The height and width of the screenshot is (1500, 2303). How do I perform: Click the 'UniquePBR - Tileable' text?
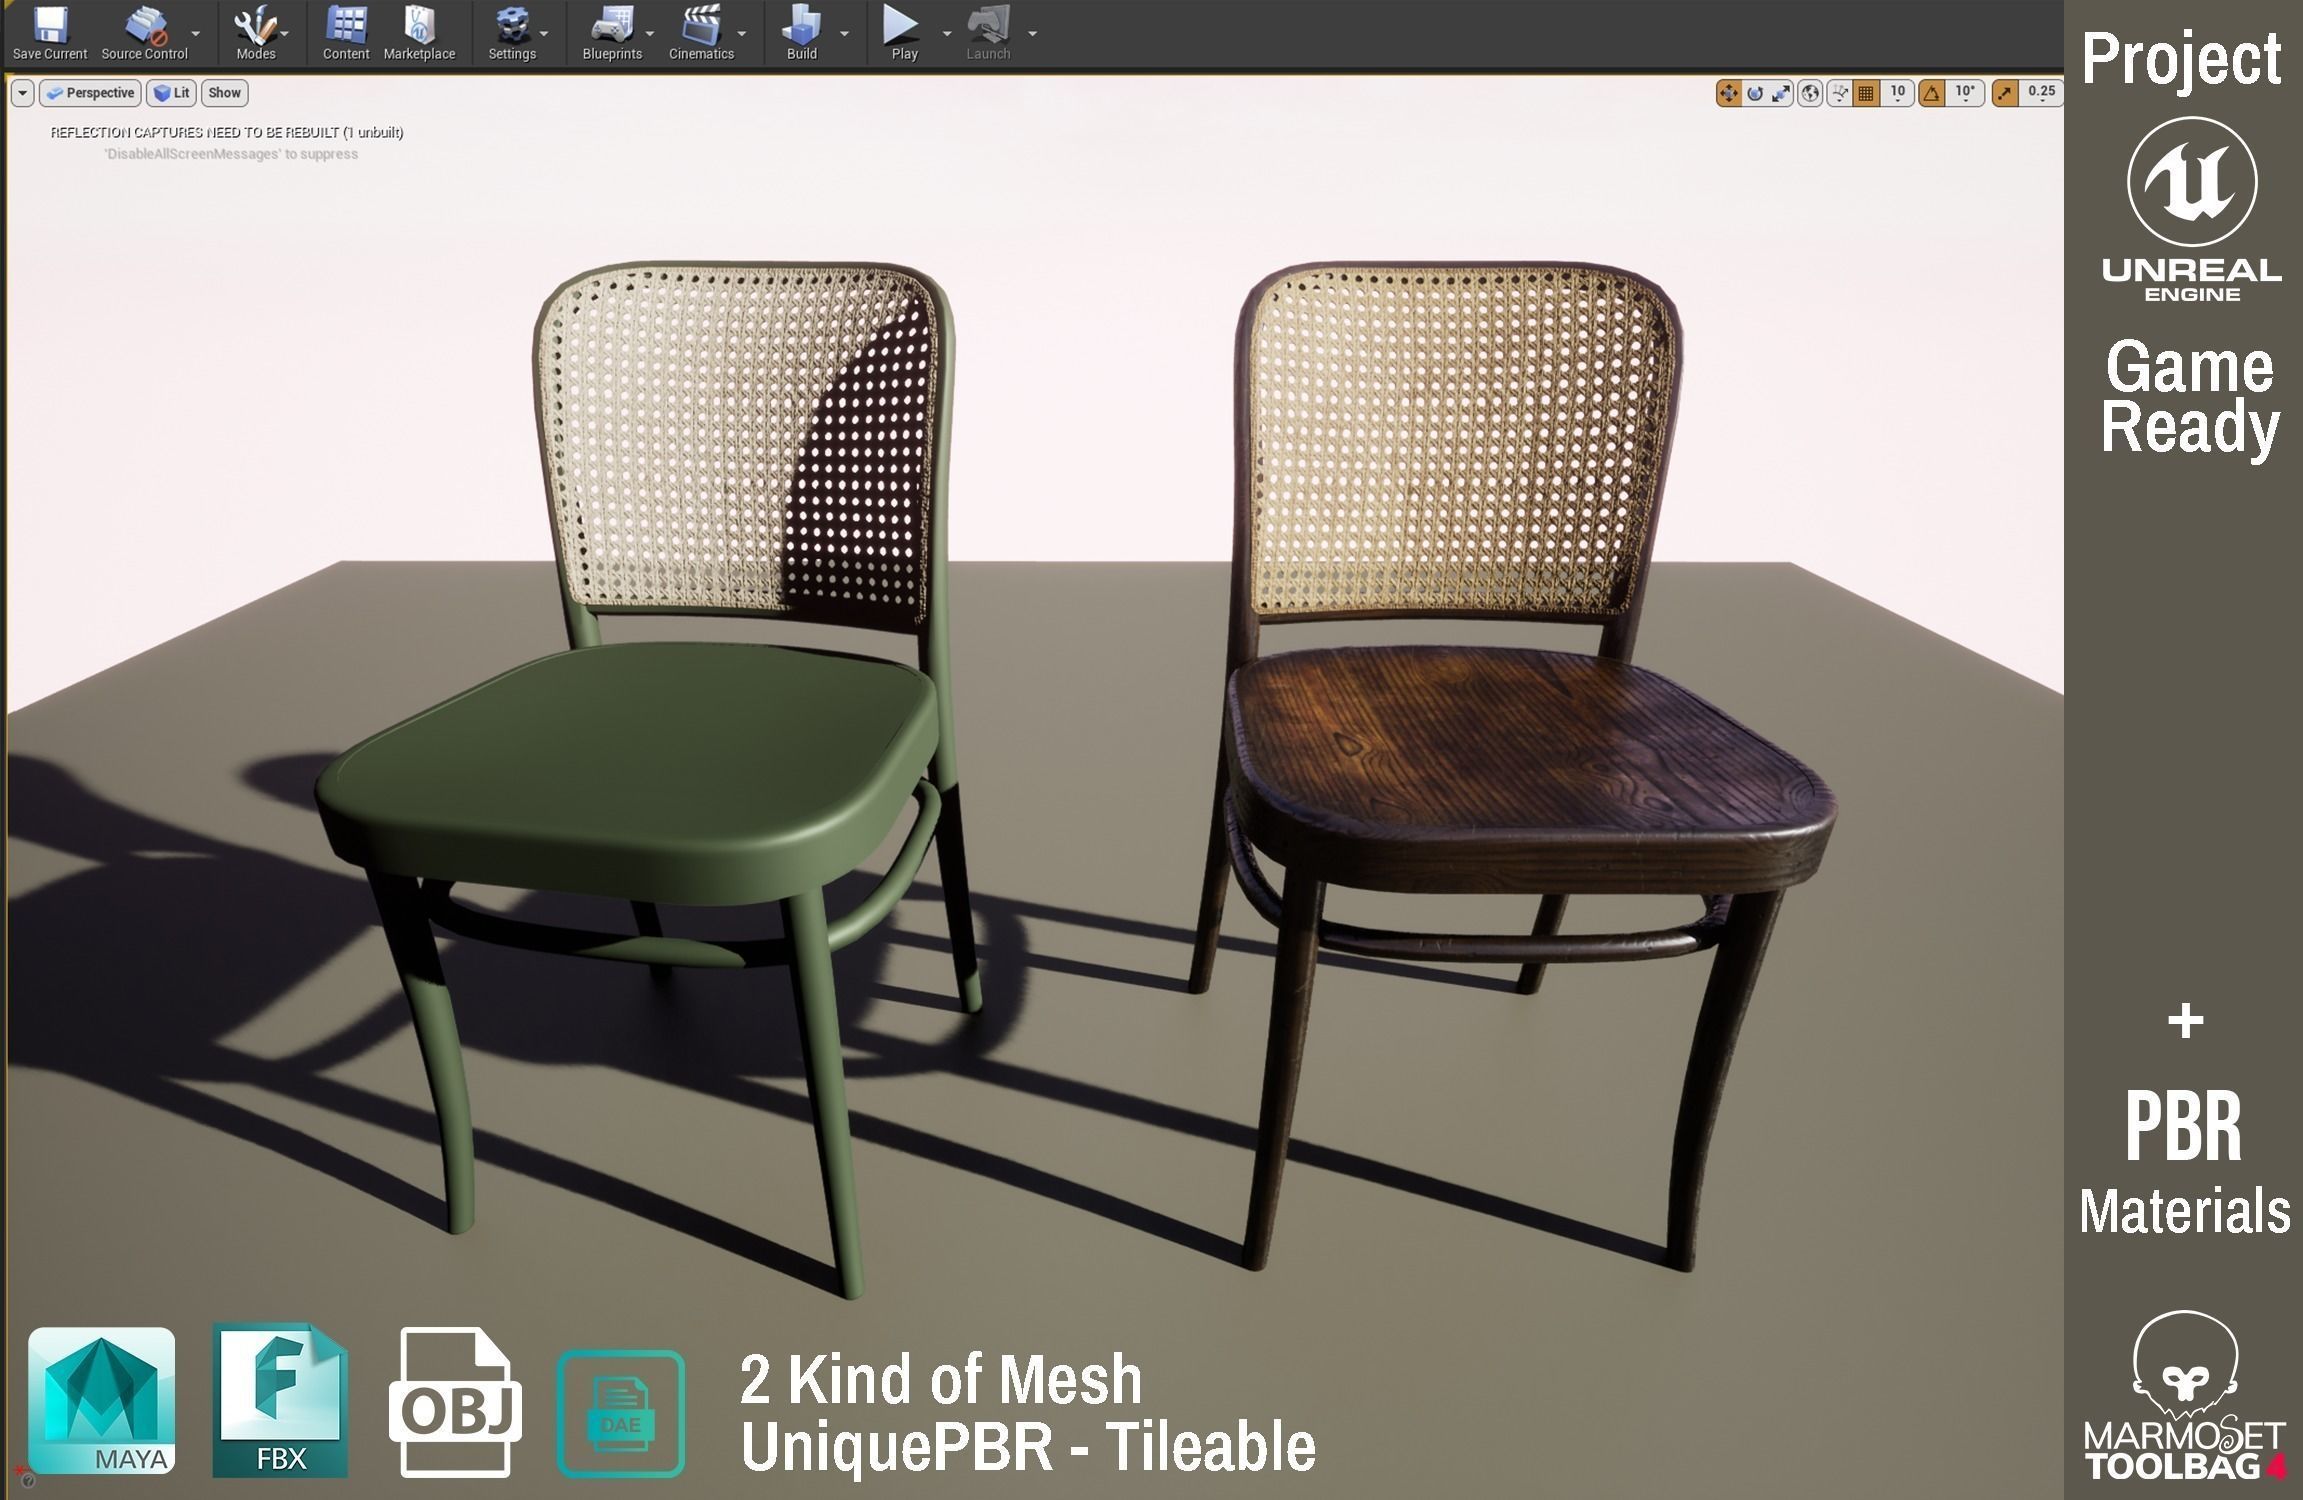[x=1028, y=1447]
